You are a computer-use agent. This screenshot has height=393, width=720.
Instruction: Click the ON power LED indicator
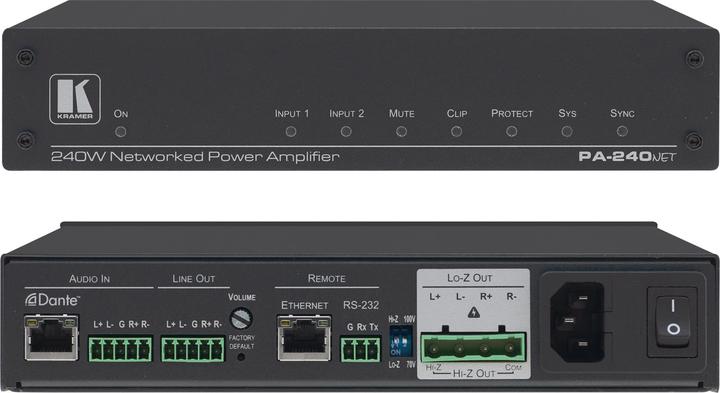click(121, 132)
